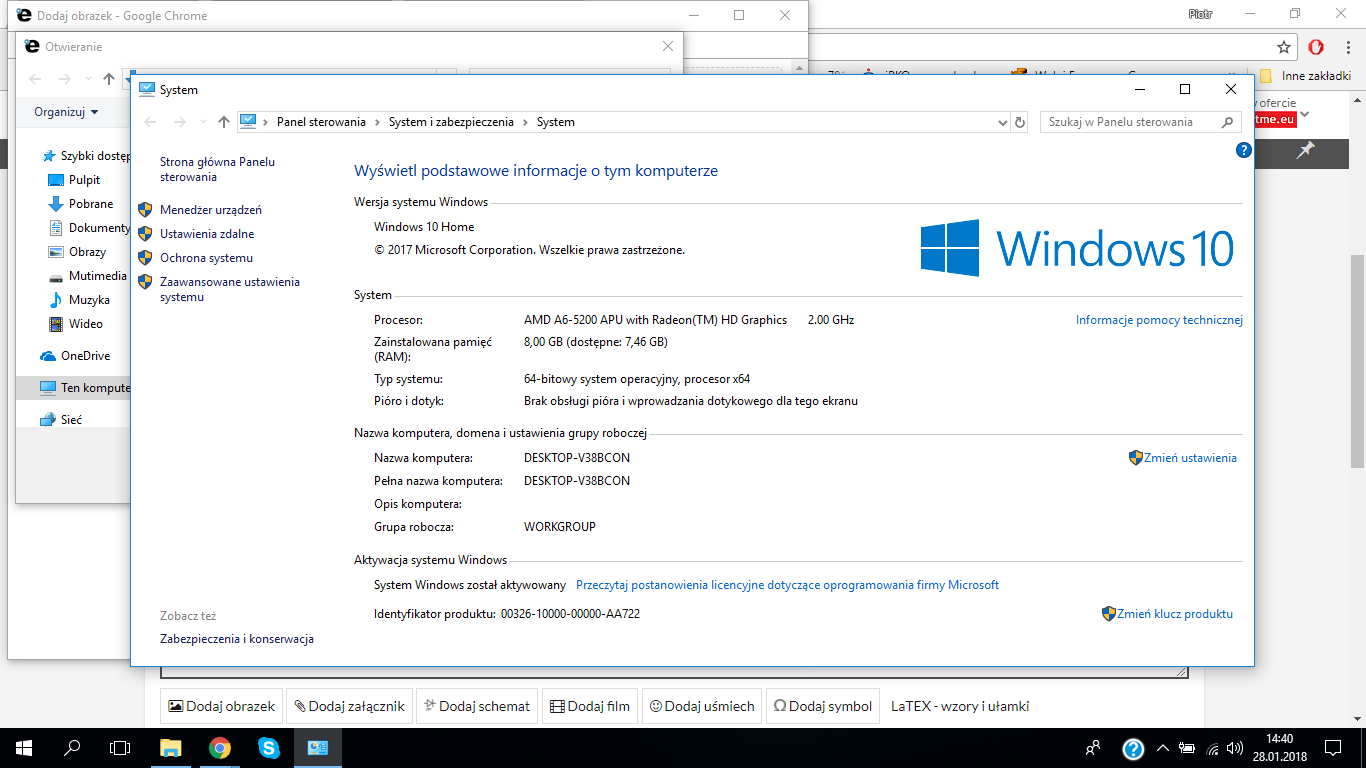1366x768 pixels.
Task: Refresh the System window address bar
Action: coord(1020,122)
